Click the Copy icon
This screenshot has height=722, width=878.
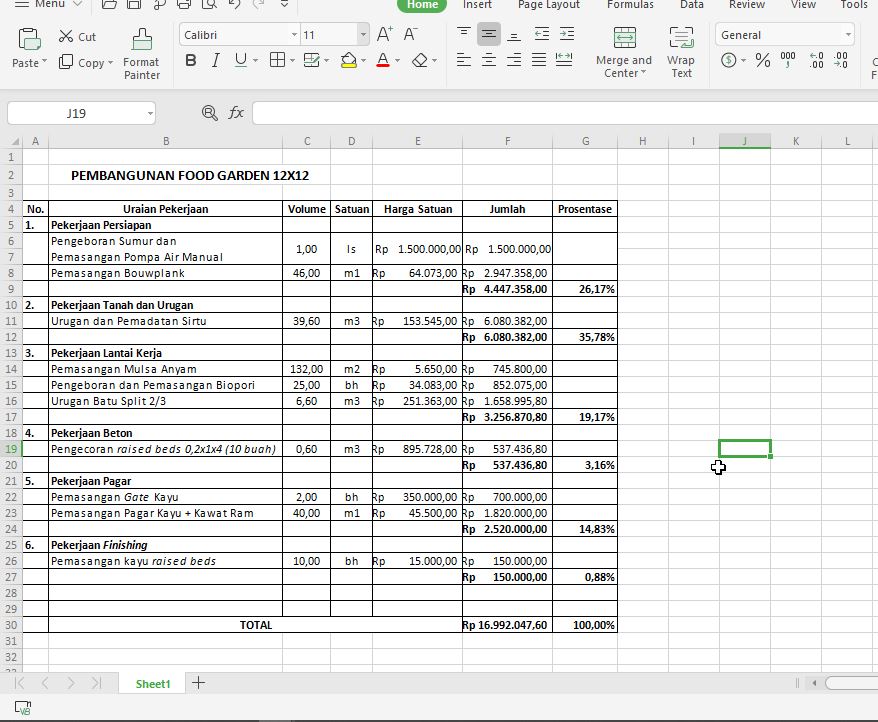point(66,62)
